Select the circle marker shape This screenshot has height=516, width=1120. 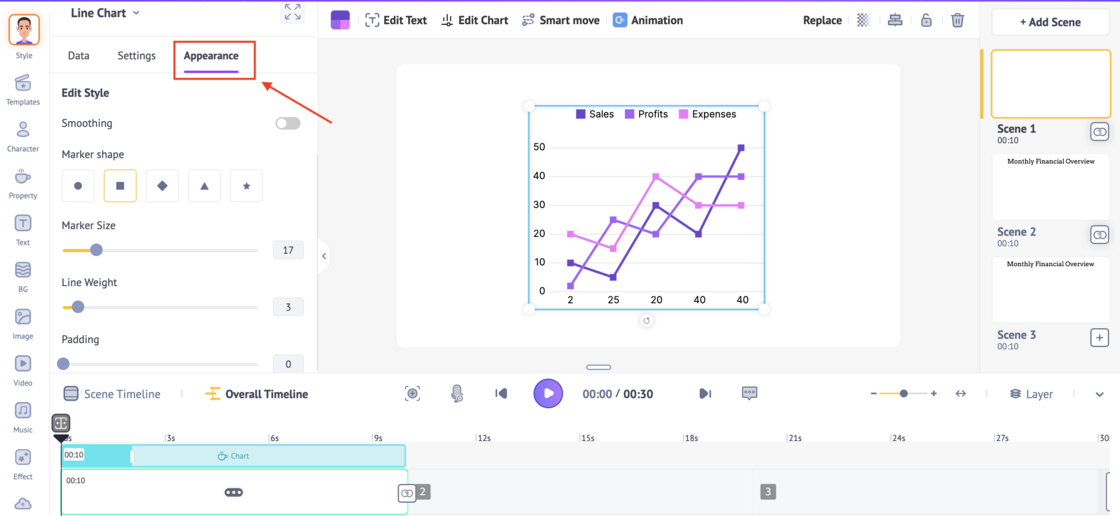point(78,186)
